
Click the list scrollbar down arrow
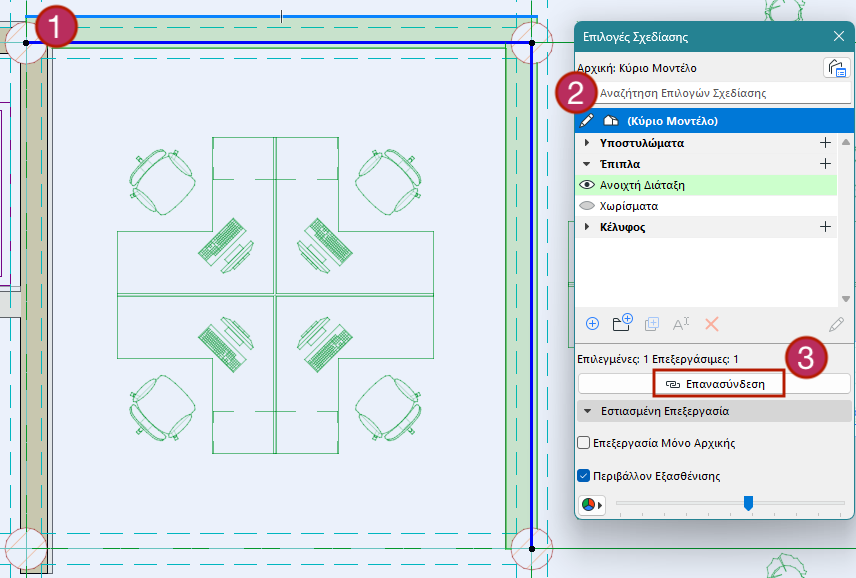pyautogui.click(x=846, y=299)
